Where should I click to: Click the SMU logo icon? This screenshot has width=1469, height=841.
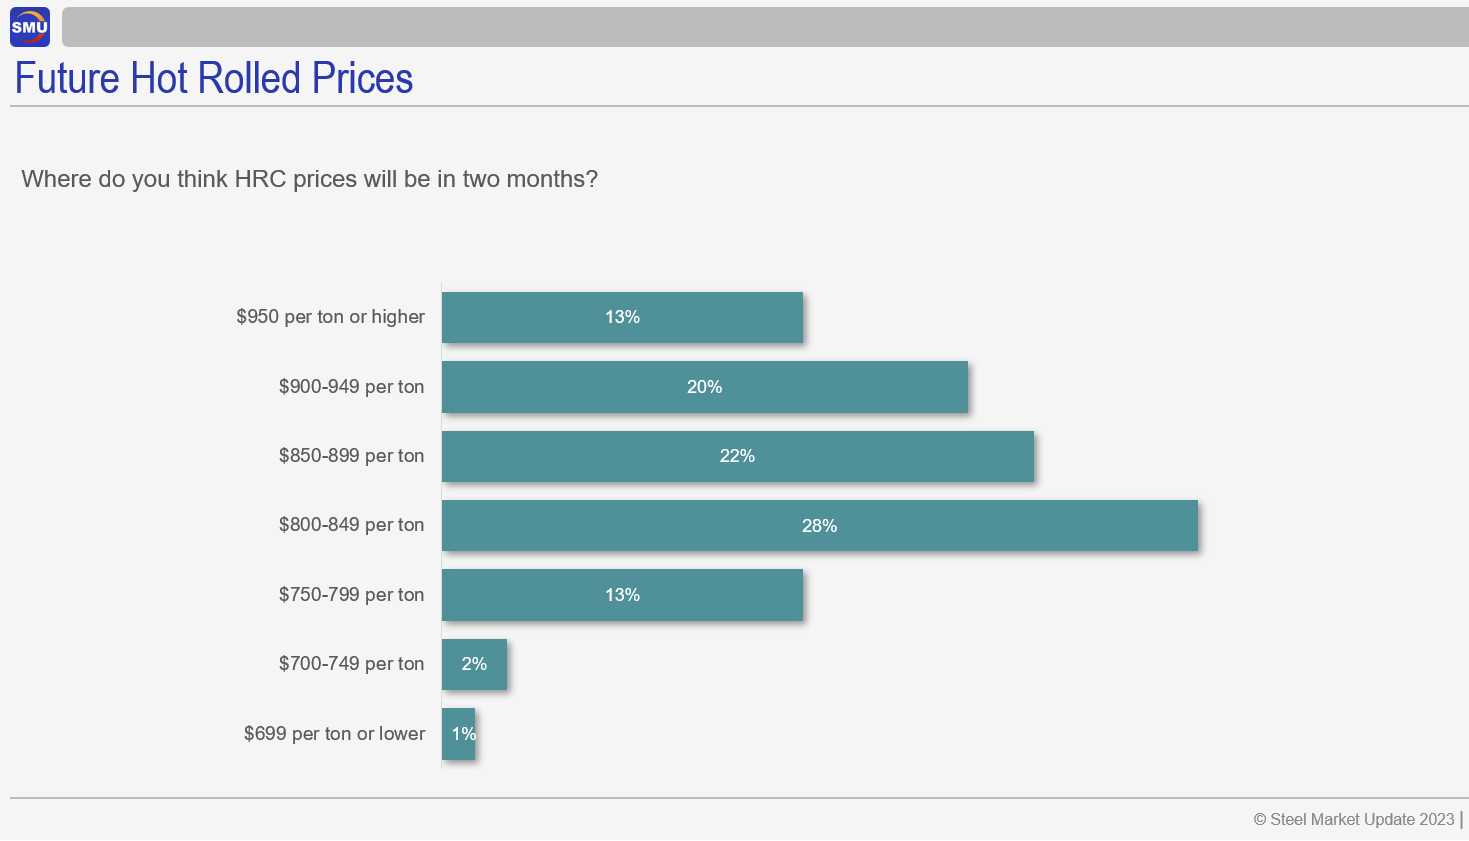pos(29,27)
